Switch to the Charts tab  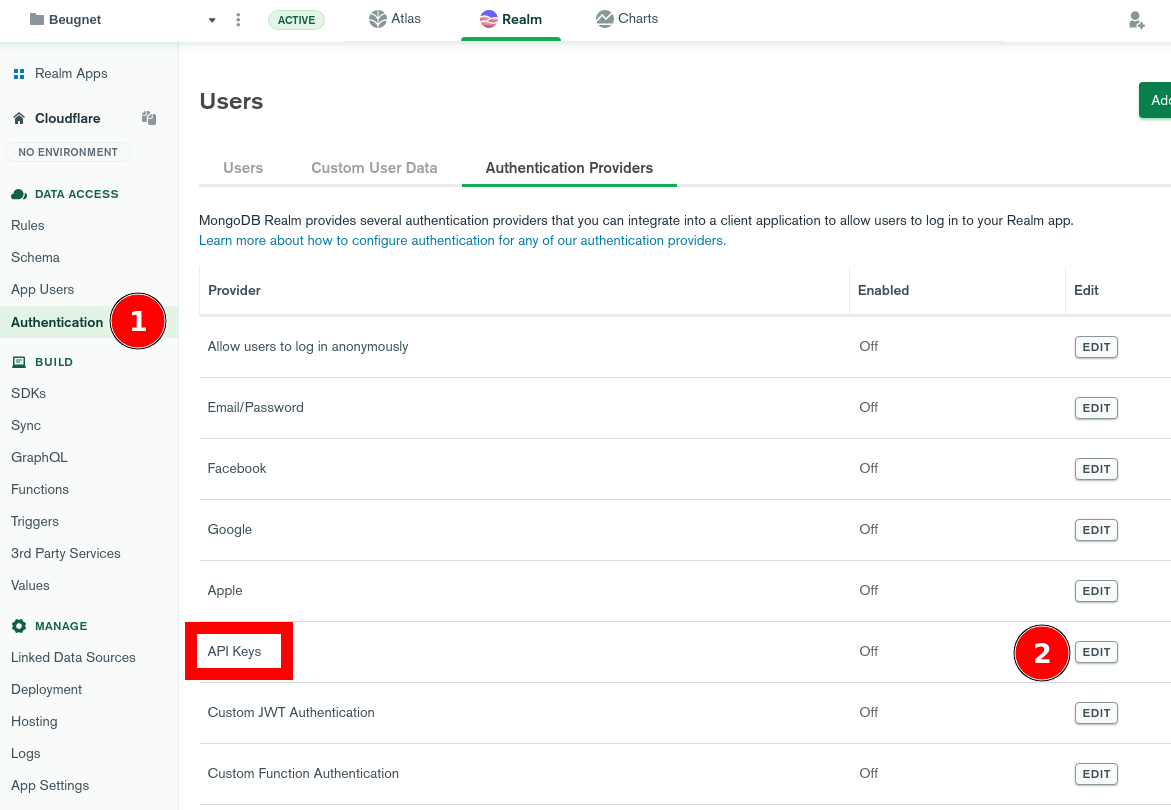pyautogui.click(x=627, y=19)
